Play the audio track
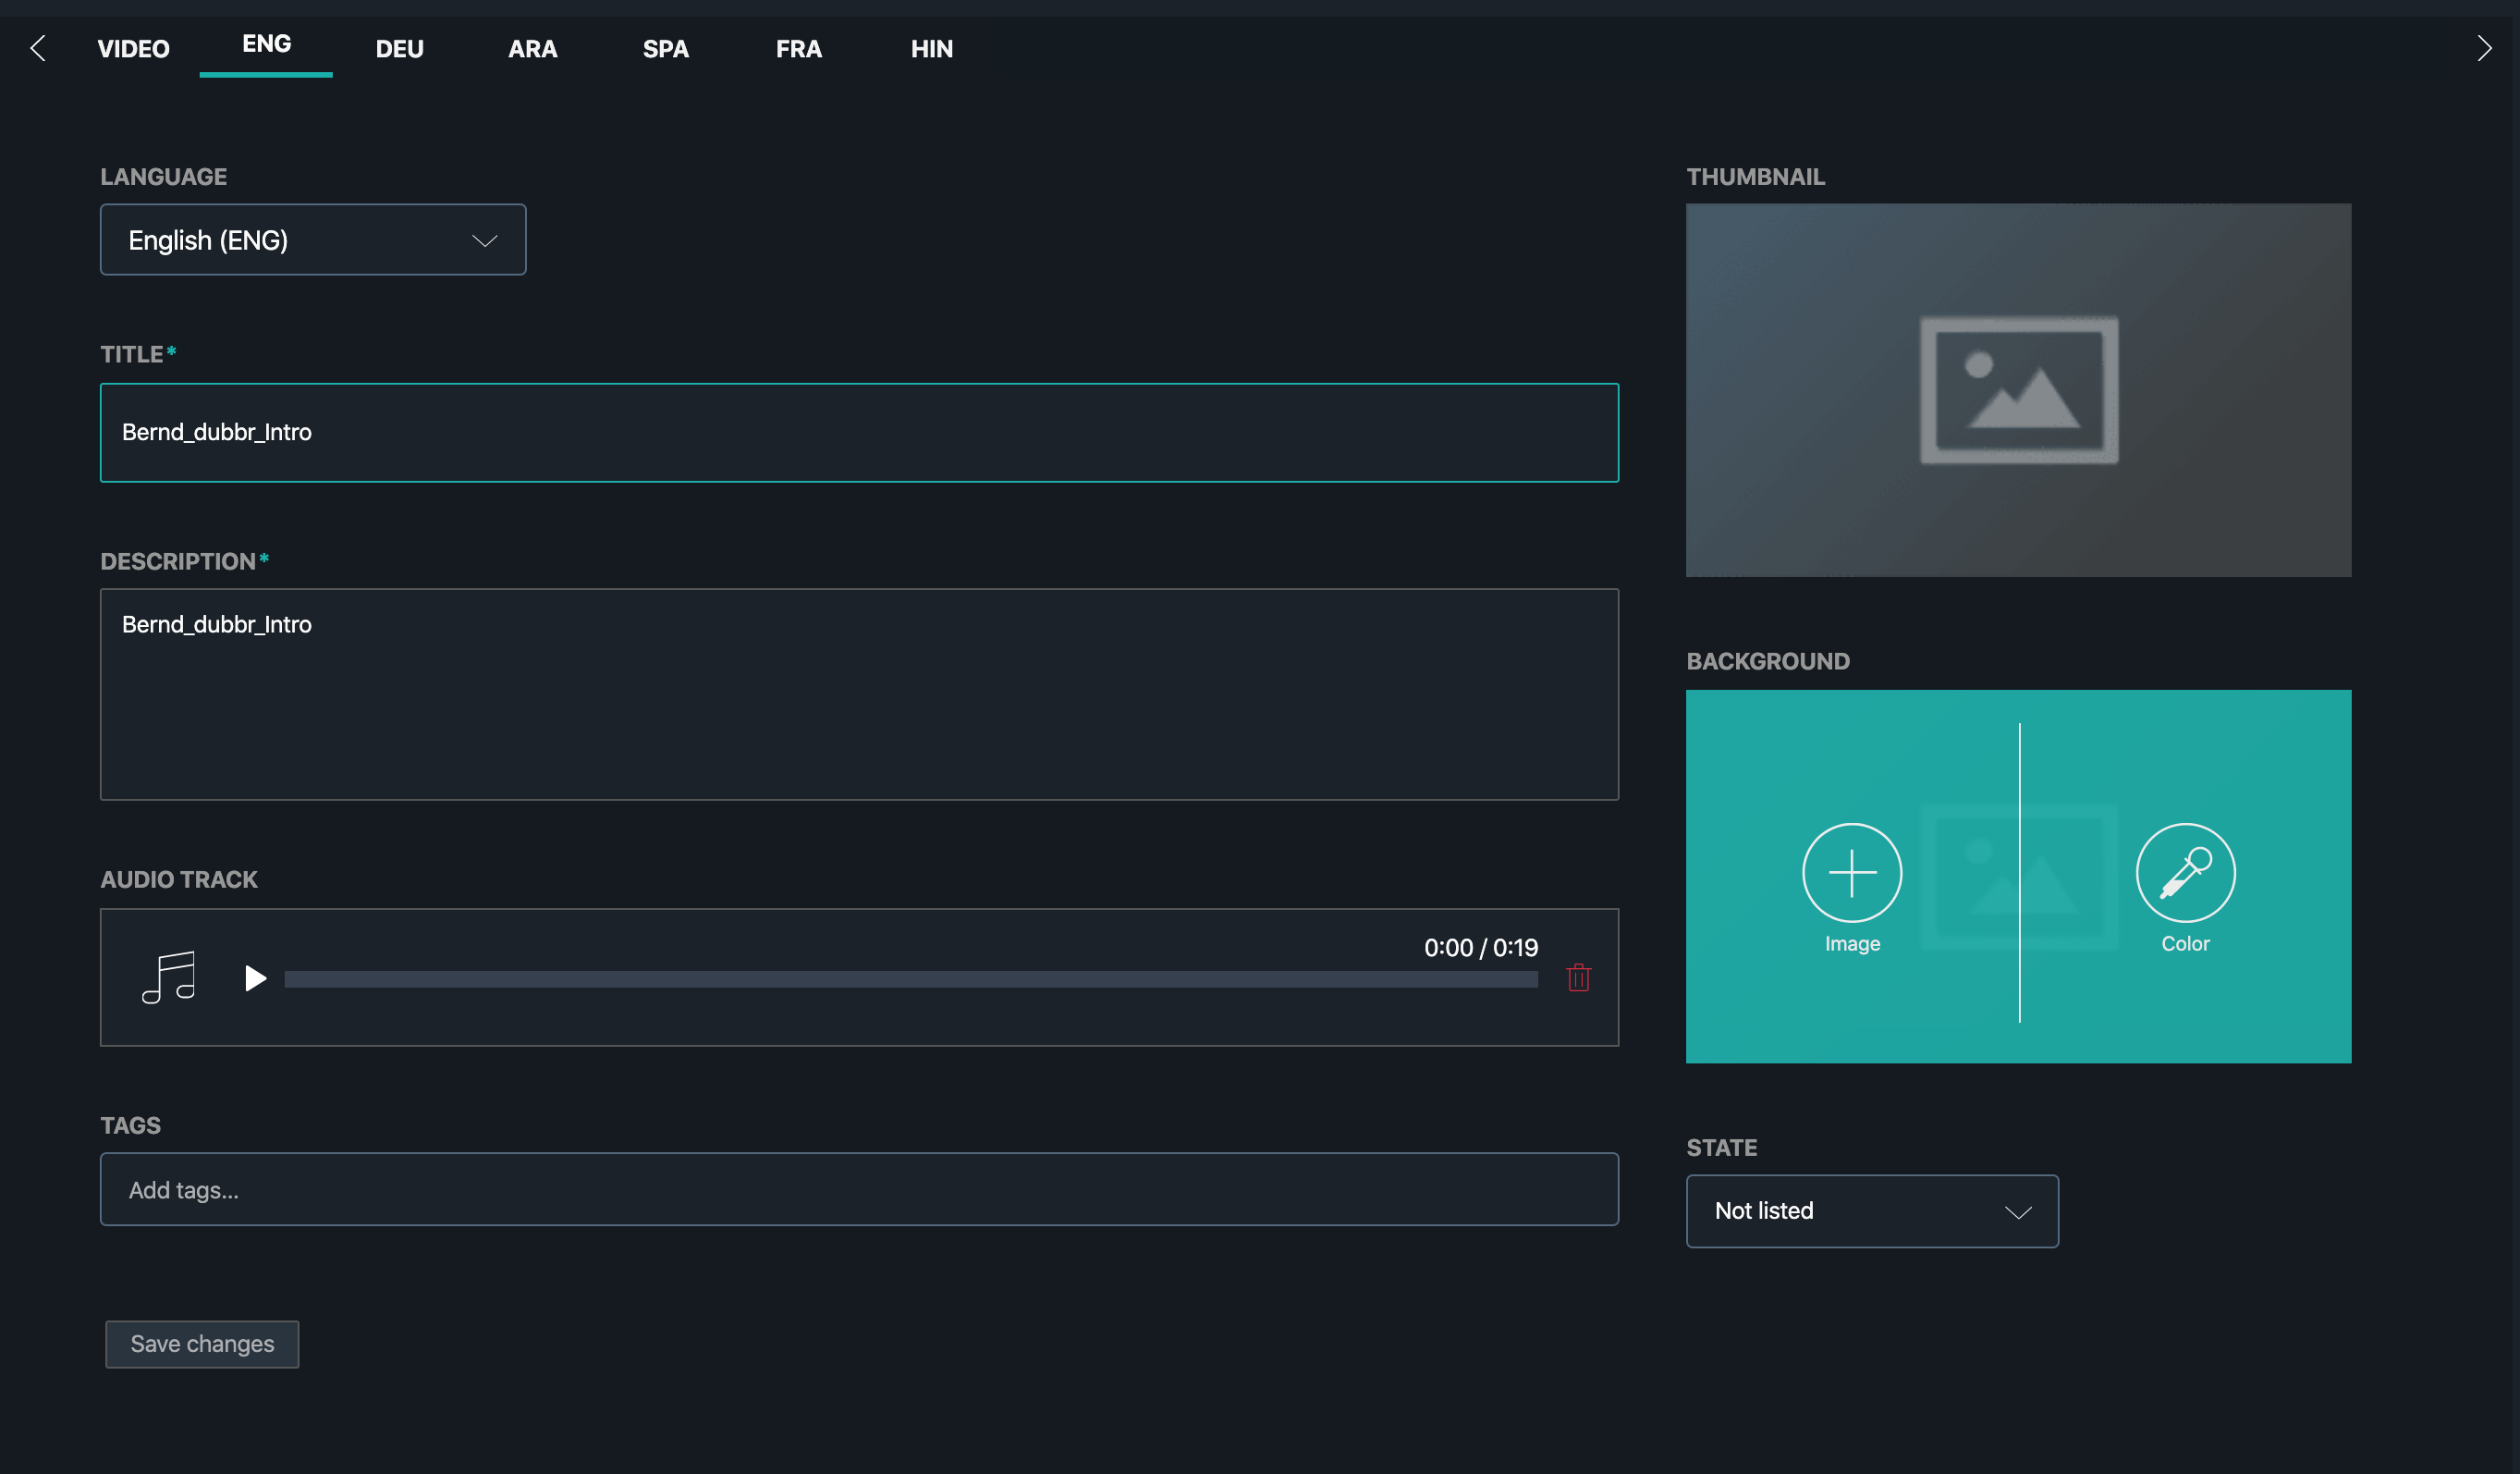The height and width of the screenshot is (1474, 2520). point(255,977)
